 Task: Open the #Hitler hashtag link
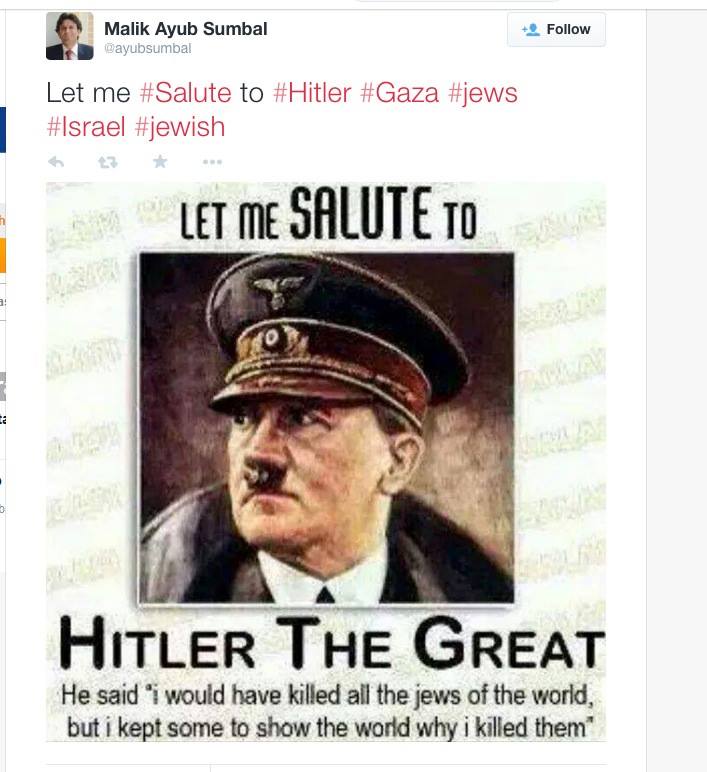[x=312, y=93]
